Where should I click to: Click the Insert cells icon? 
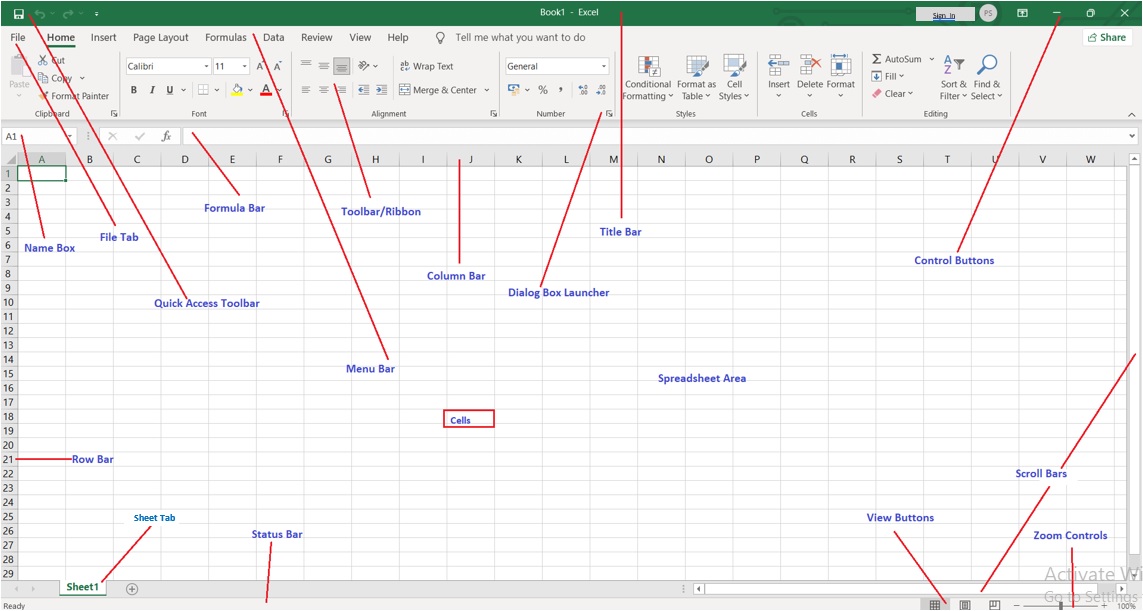click(779, 67)
